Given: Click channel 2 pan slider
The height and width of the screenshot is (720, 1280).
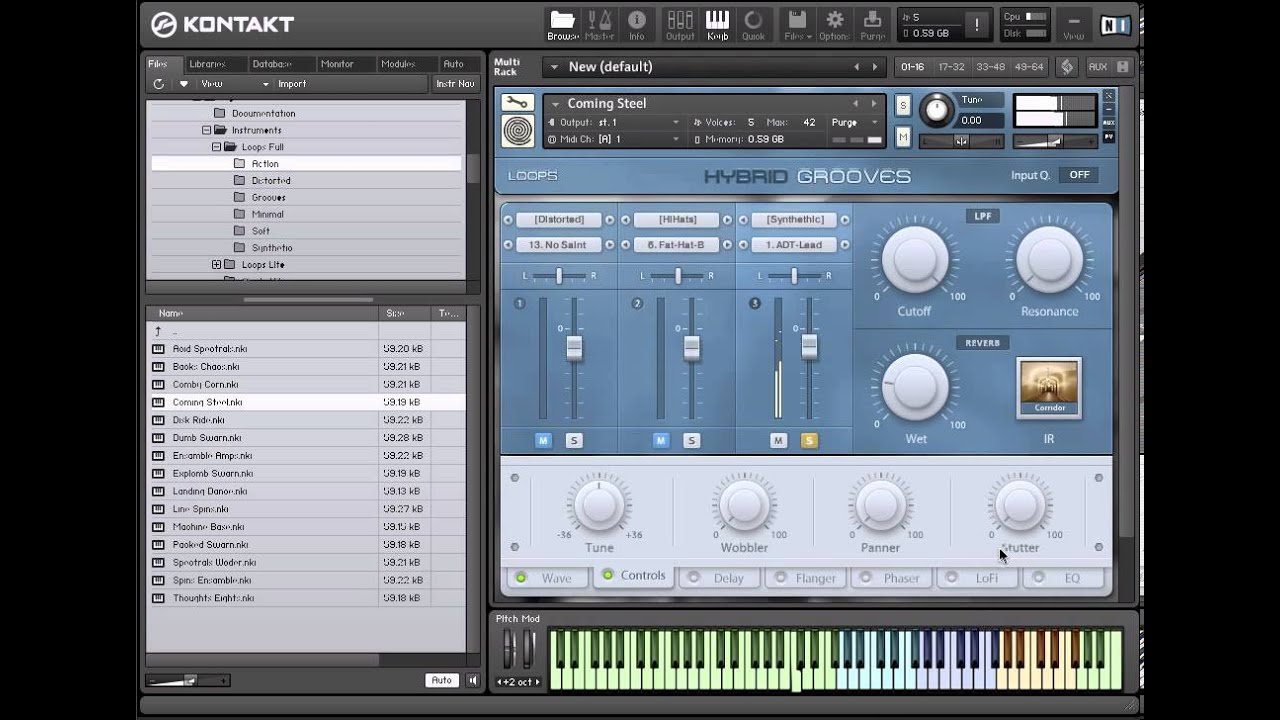Looking at the screenshot, I should [x=677, y=275].
